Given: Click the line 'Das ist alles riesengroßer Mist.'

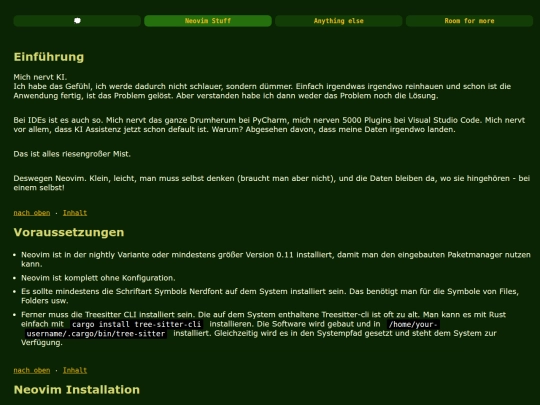Looking at the screenshot, I should (72, 154).
